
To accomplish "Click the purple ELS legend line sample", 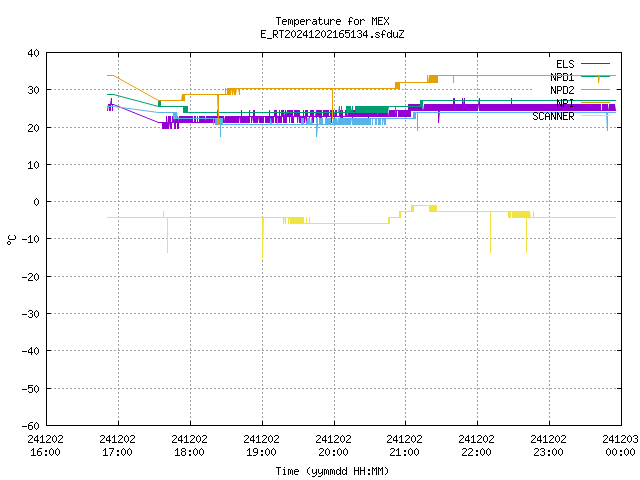I will [x=595, y=64].
